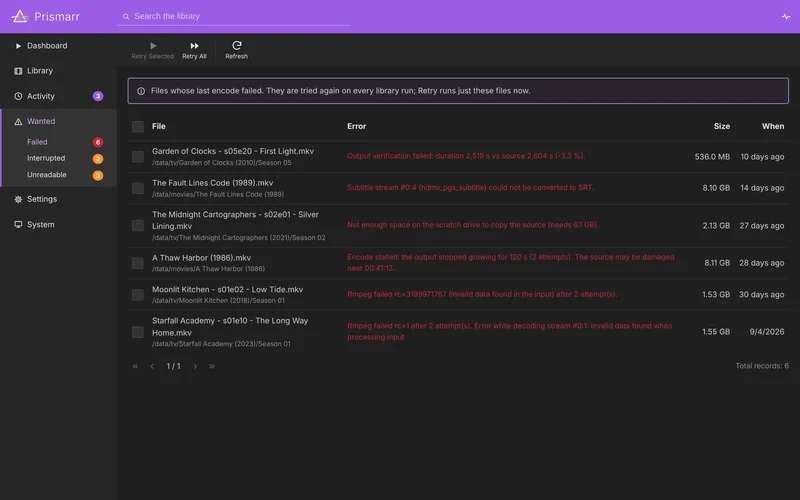The image size is (800, 500).
Task: Click the Retry Selected play icon
Action: coord(153,45)
